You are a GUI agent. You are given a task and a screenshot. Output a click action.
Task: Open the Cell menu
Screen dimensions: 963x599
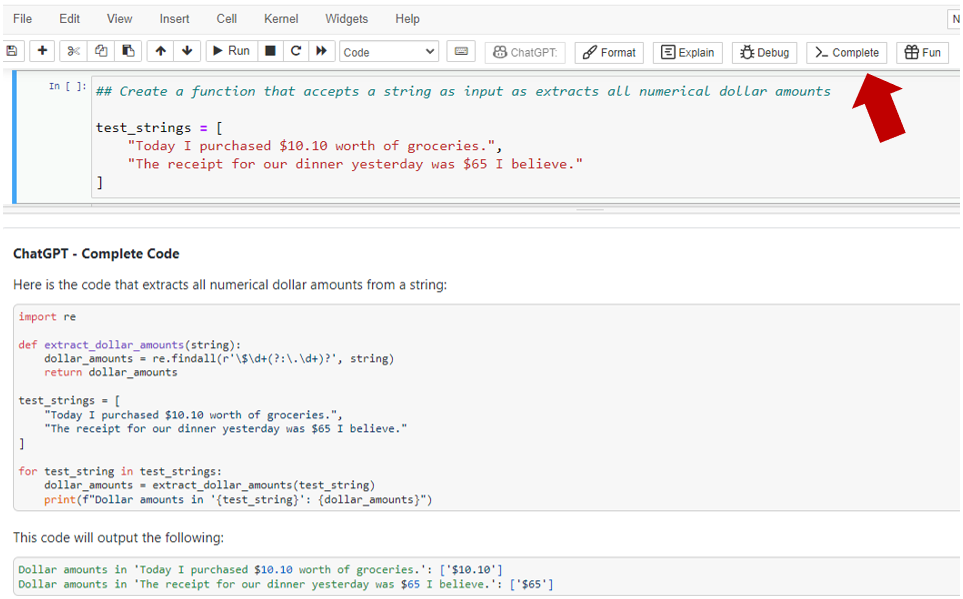227,19
